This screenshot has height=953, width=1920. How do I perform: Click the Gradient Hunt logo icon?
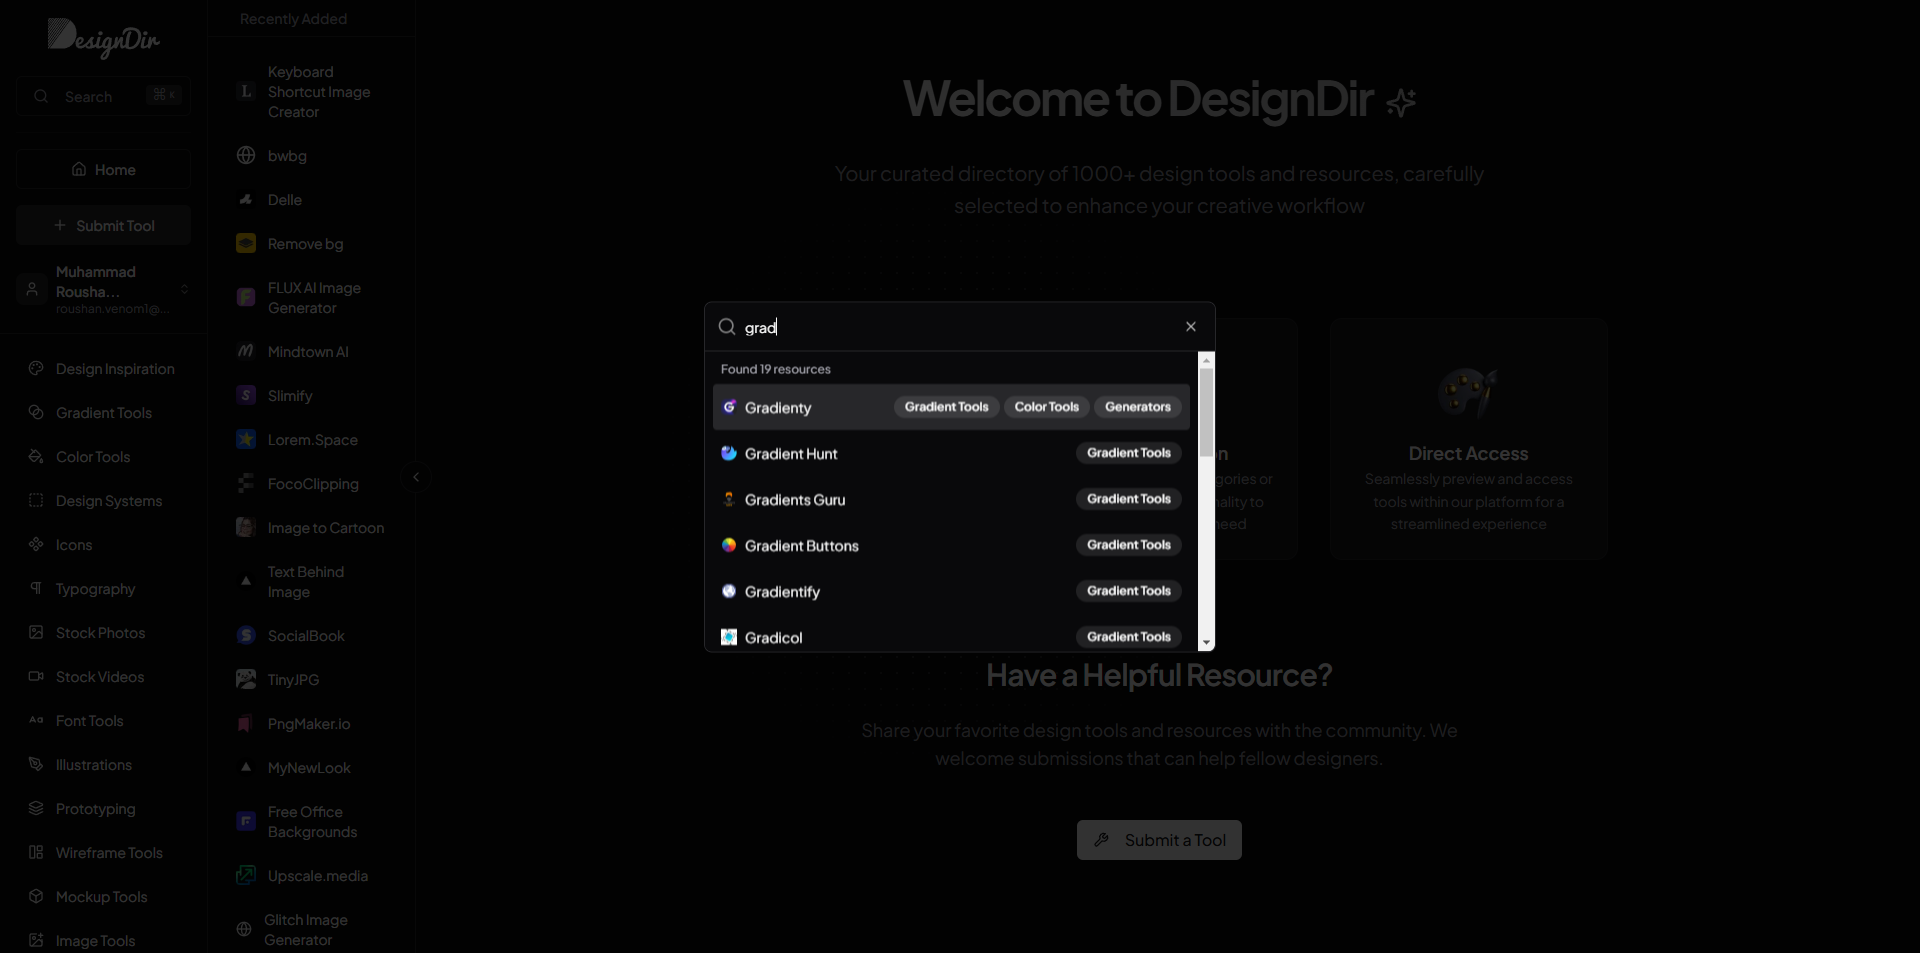729,453
